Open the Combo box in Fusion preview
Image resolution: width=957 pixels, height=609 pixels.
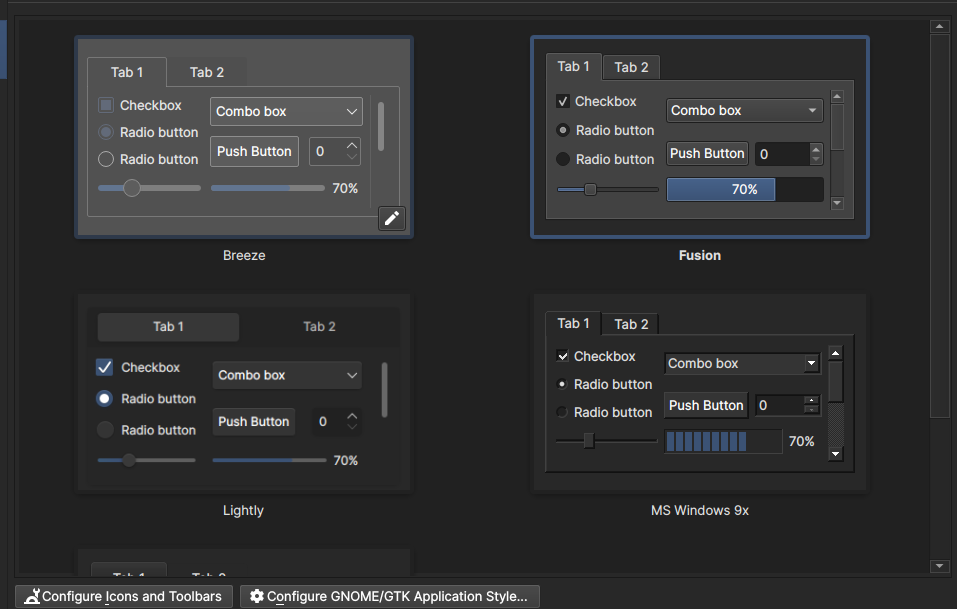(x=745, y=110)
